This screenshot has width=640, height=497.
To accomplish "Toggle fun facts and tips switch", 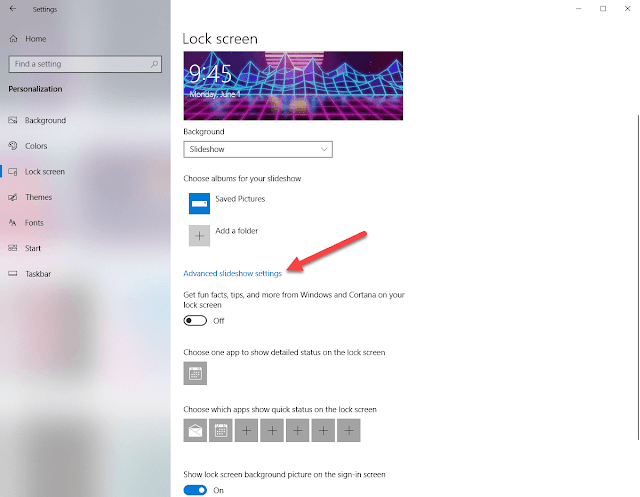I will [195, 321].
